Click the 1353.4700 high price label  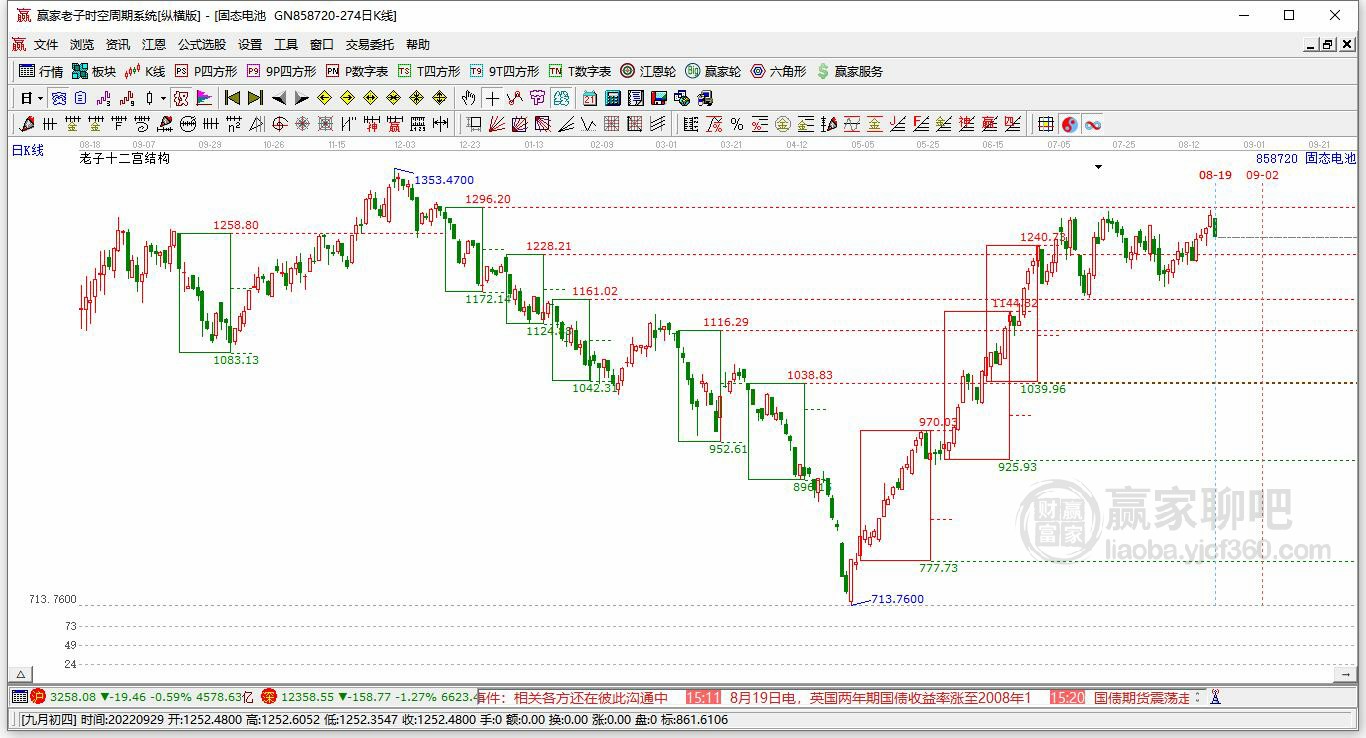coord(444,180)
